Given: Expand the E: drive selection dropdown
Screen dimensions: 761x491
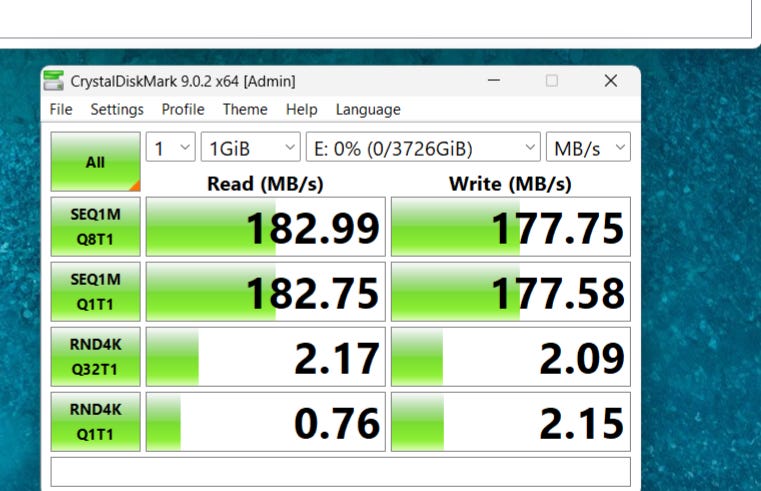Looking at the screenshot, I should (x=423, y=147).
